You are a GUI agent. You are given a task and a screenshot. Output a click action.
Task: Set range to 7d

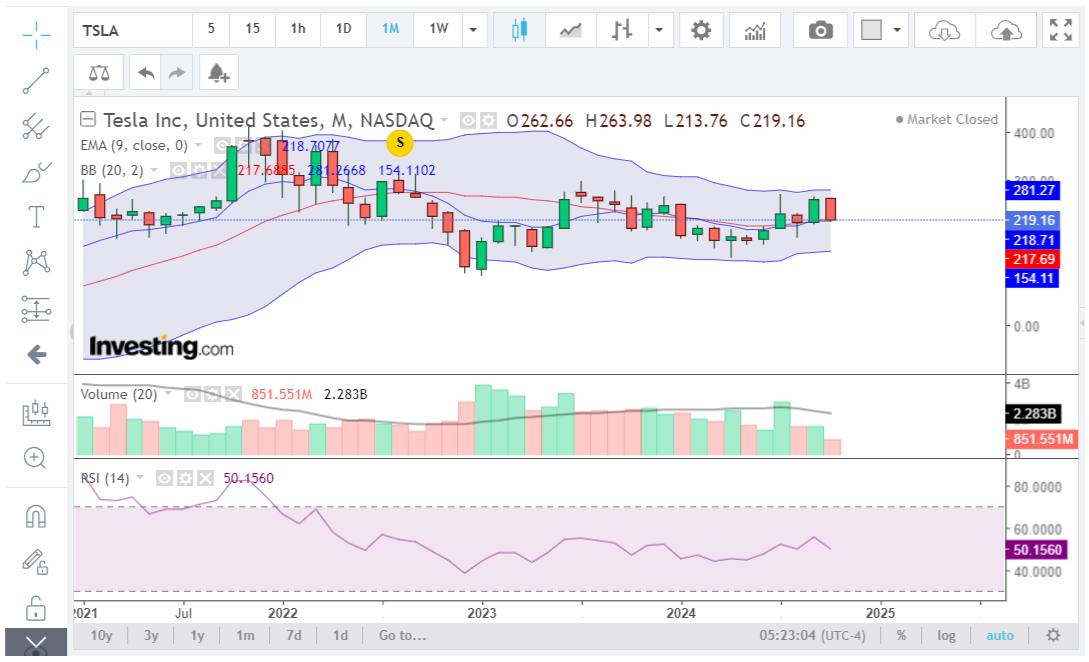click(x=294, y=636)
